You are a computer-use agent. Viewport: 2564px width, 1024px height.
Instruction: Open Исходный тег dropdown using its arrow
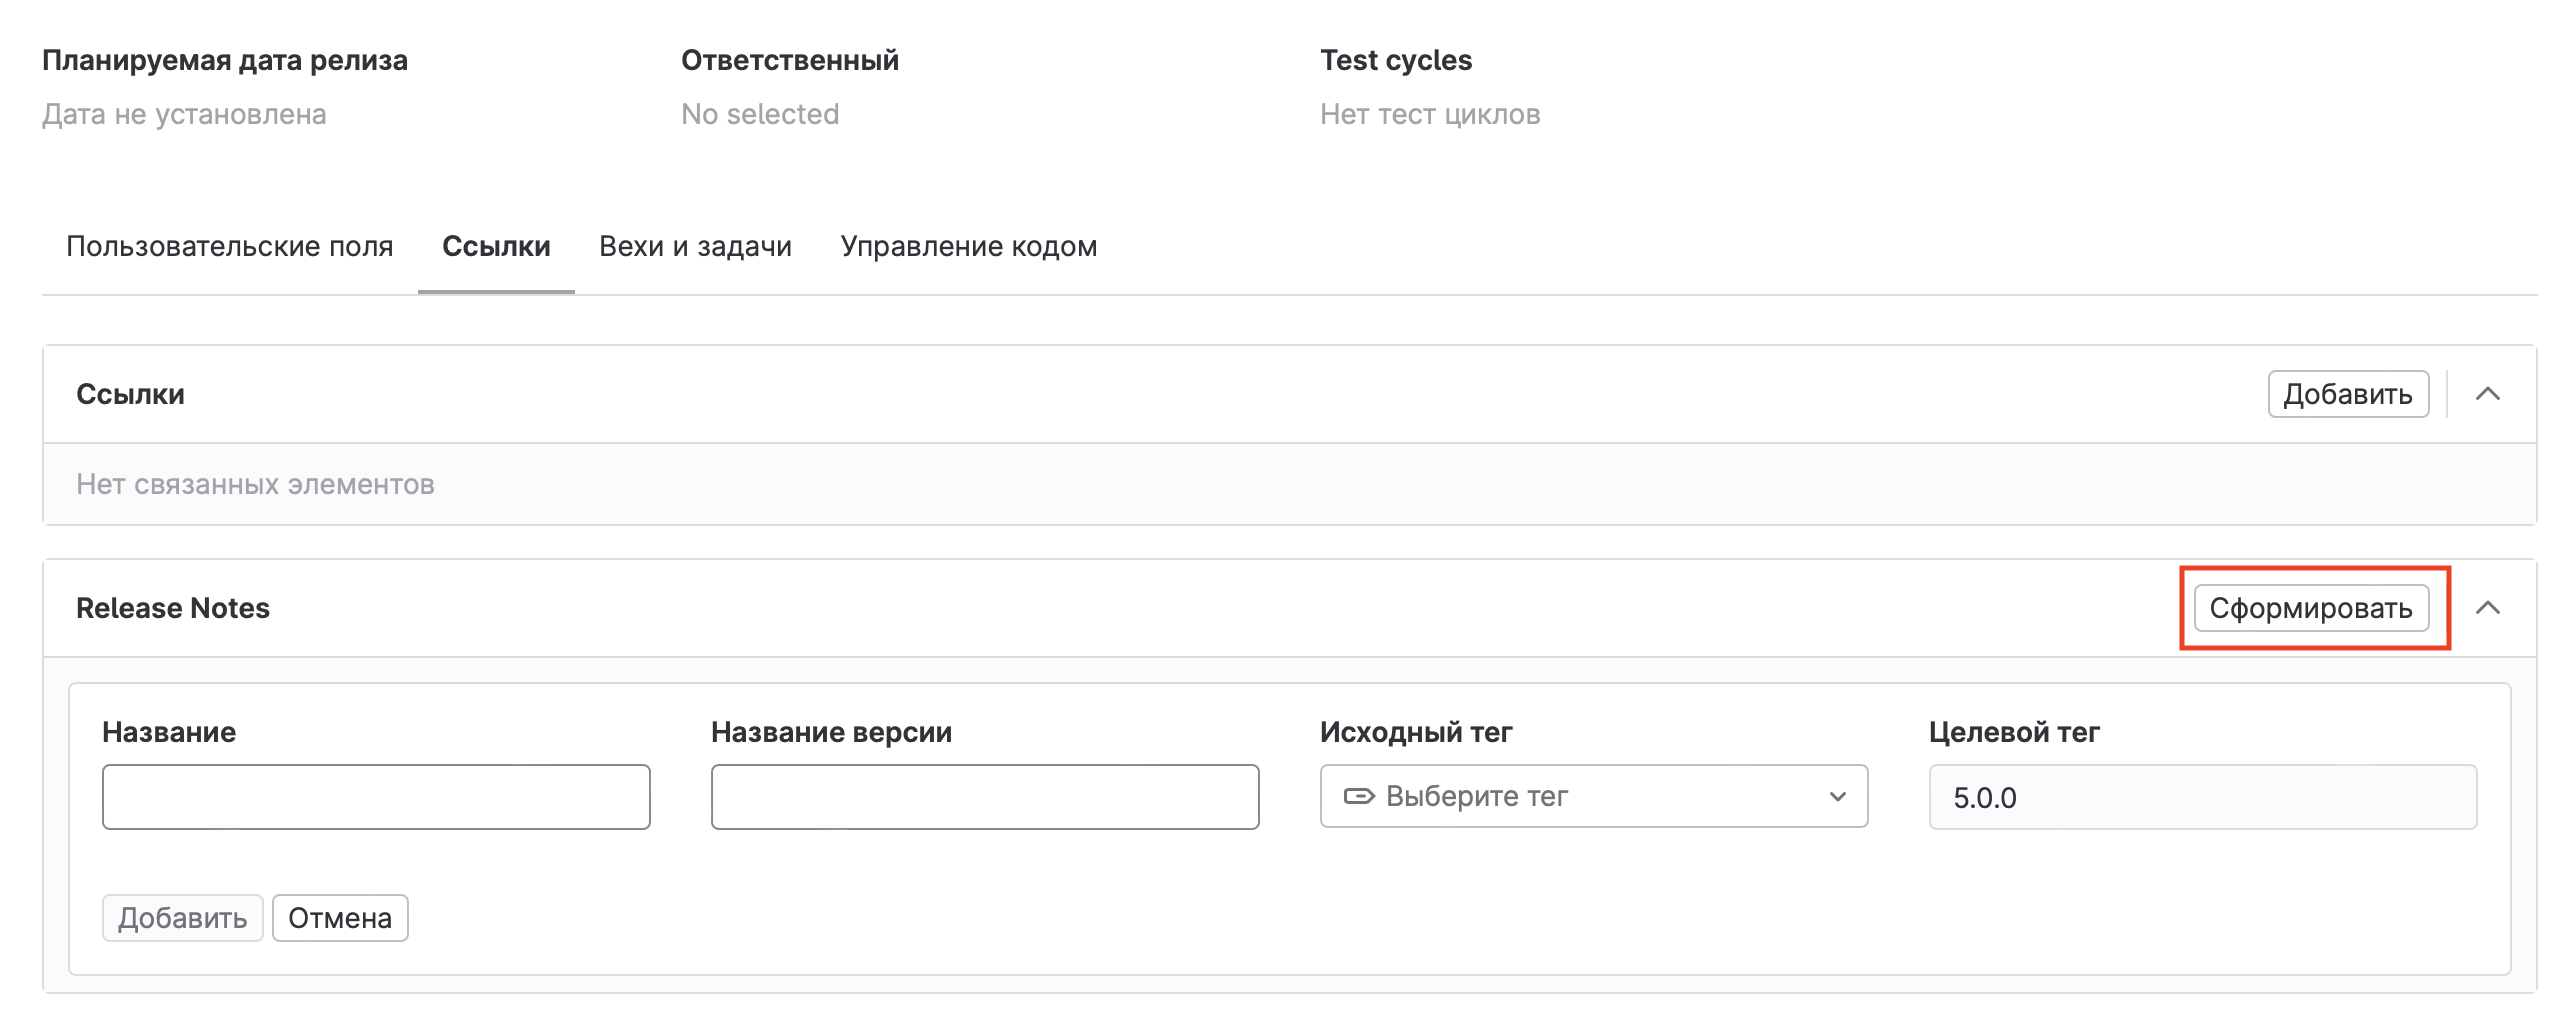[1837, 796]
